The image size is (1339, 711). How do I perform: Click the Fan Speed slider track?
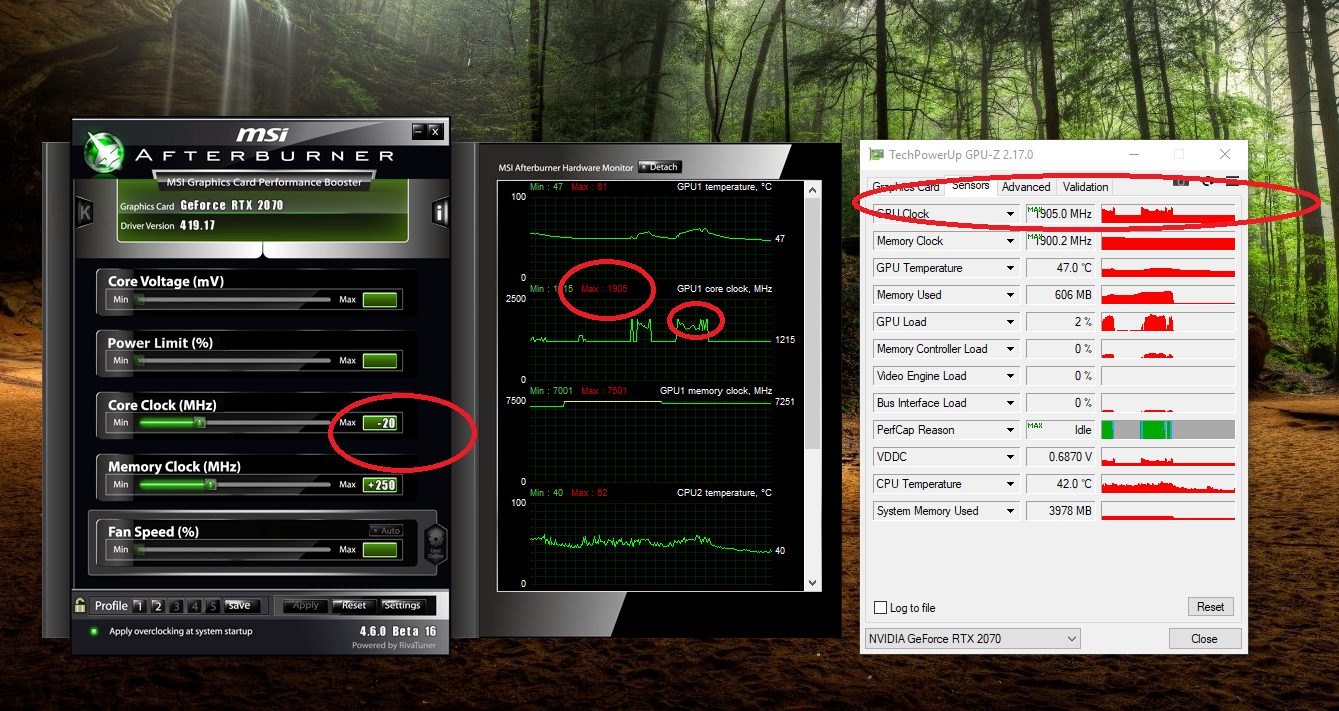[234, 550]
